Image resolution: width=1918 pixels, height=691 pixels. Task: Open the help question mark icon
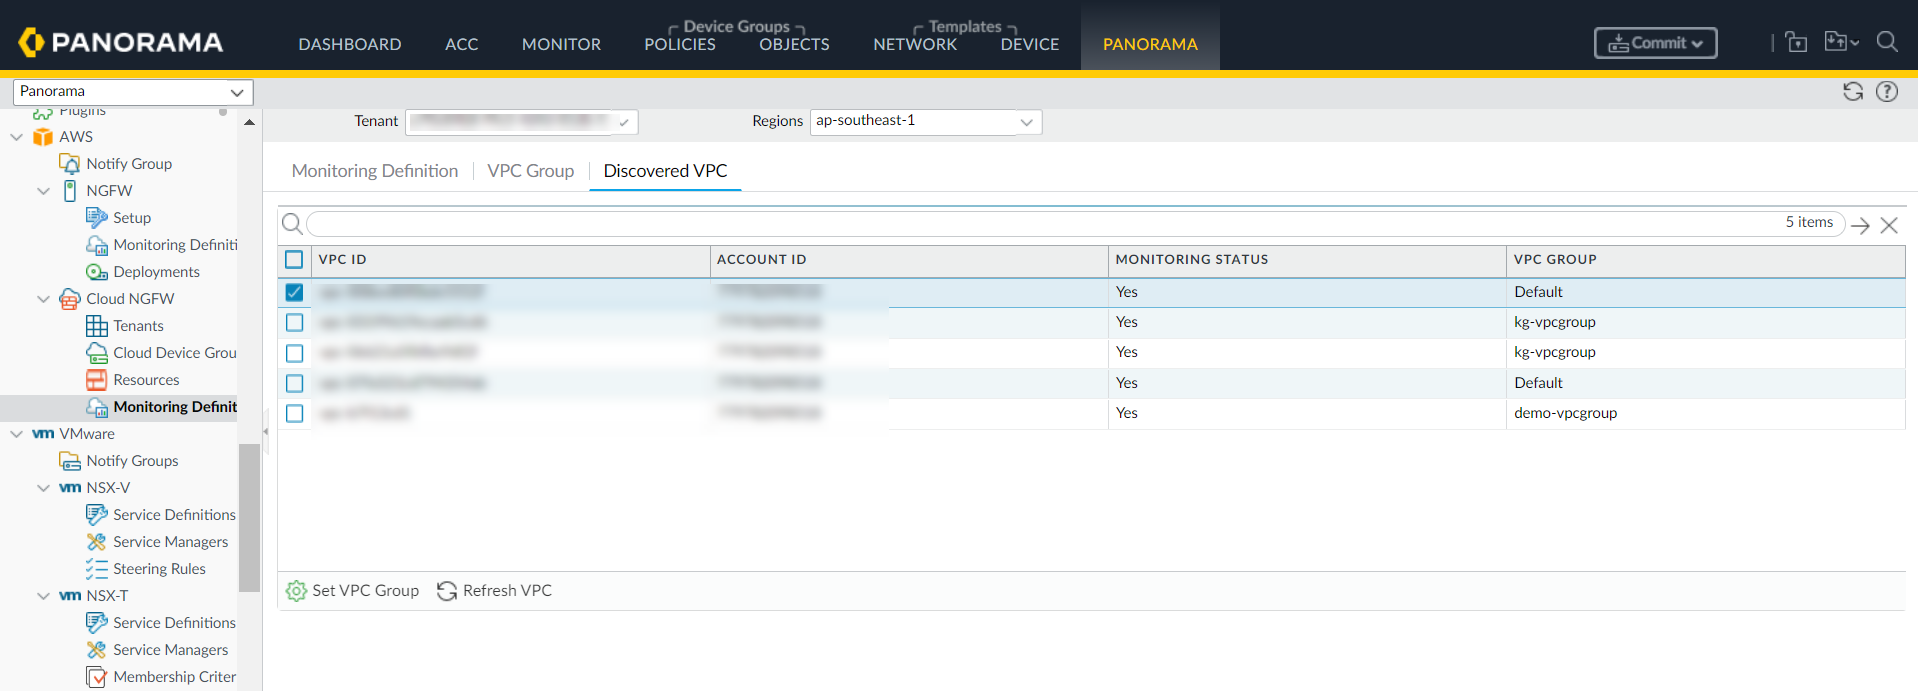coord(1886,92)
